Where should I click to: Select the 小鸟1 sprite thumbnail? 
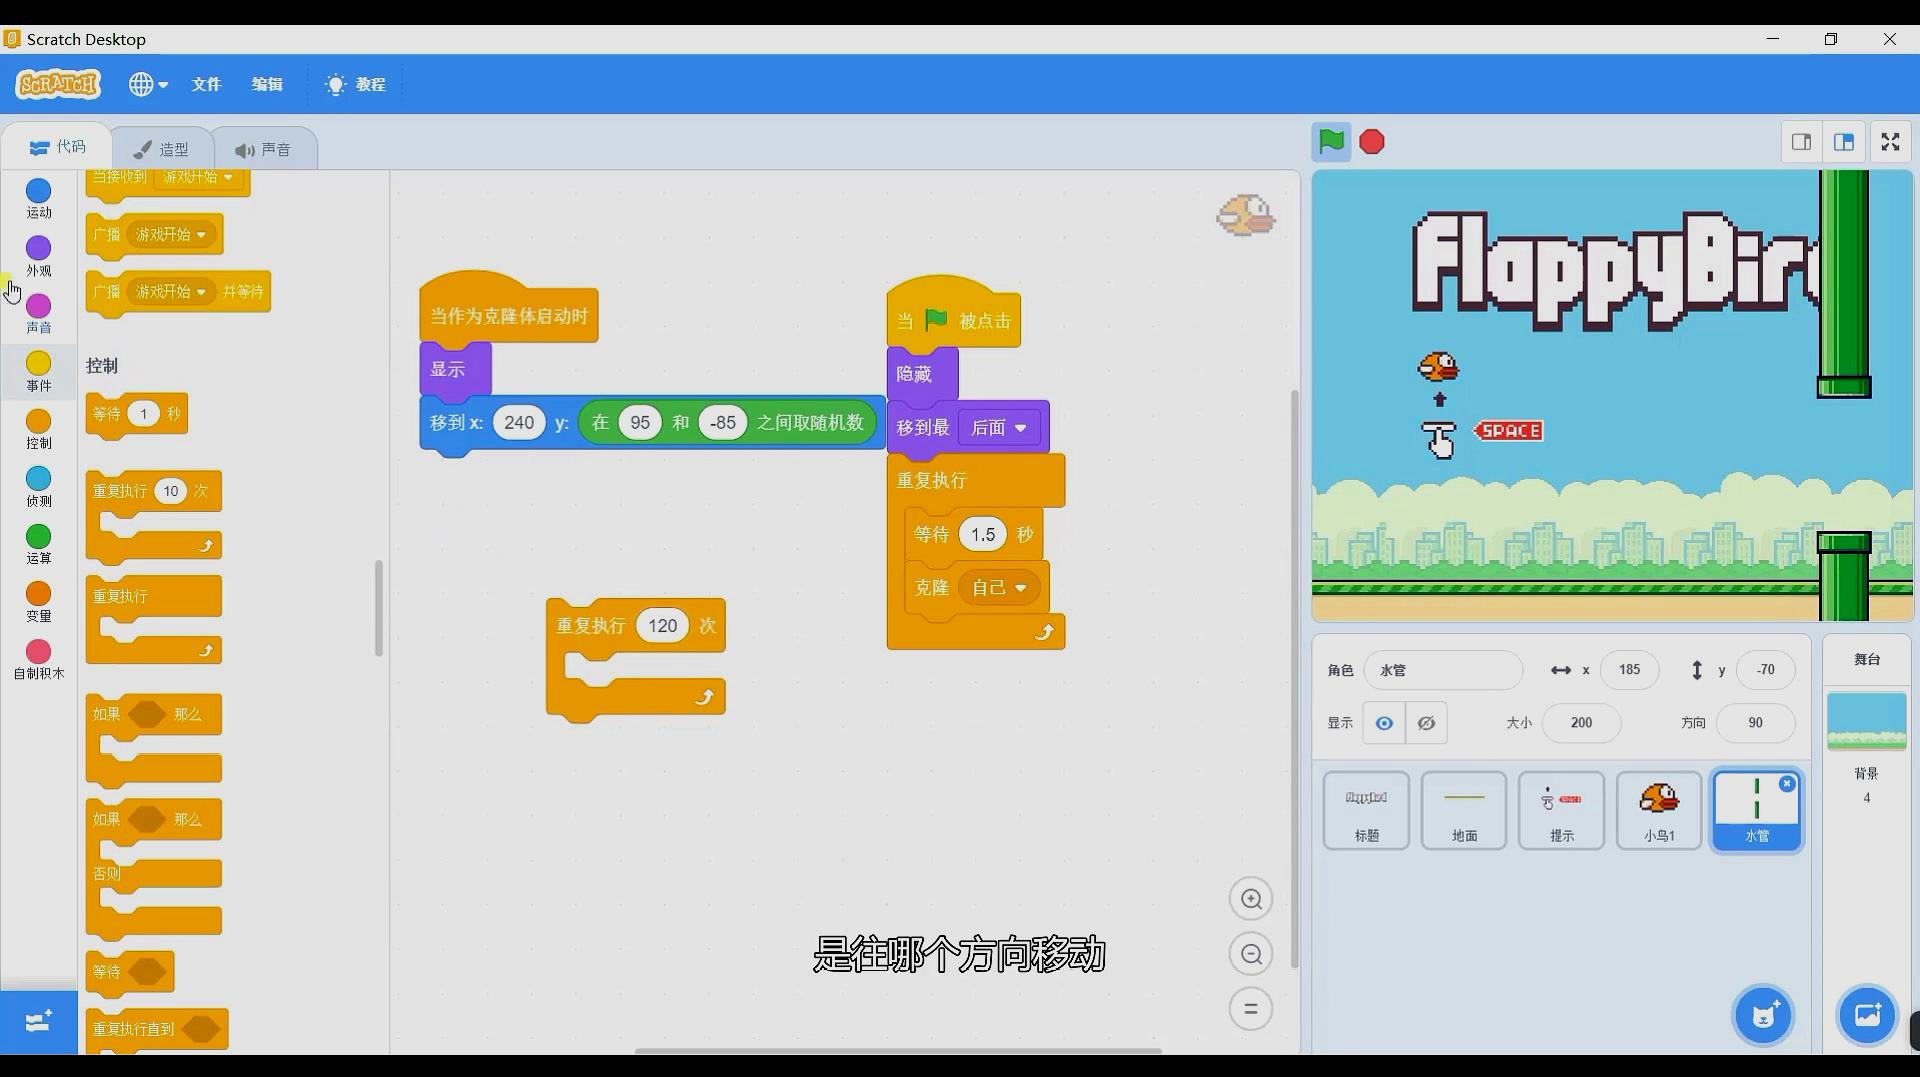[1659, 811]
